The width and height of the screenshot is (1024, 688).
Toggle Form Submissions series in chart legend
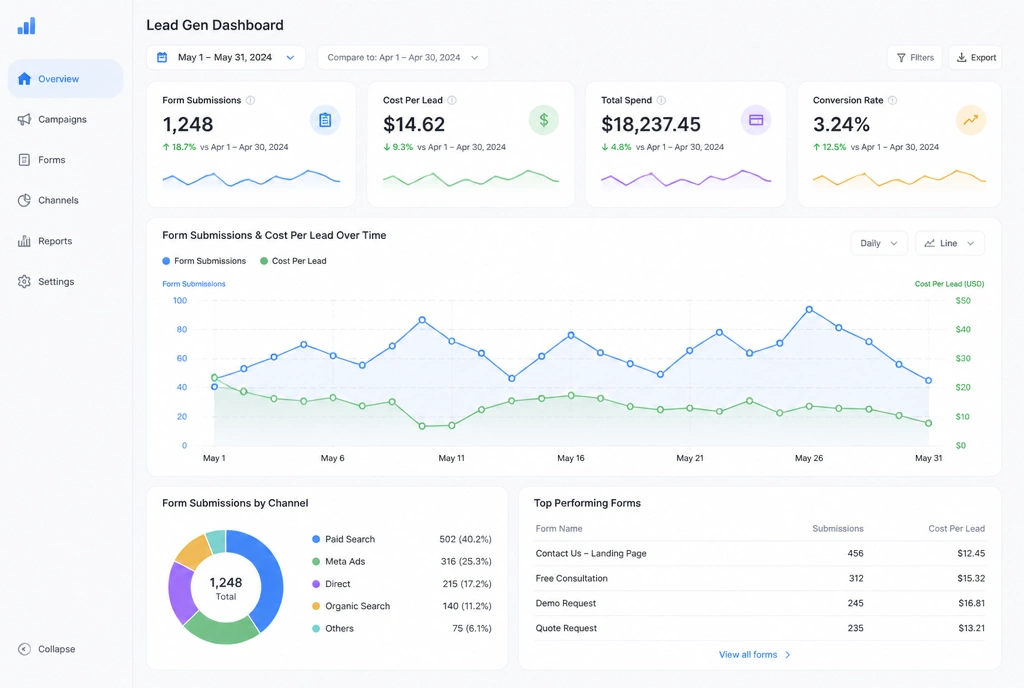click(x=204, y=261)
